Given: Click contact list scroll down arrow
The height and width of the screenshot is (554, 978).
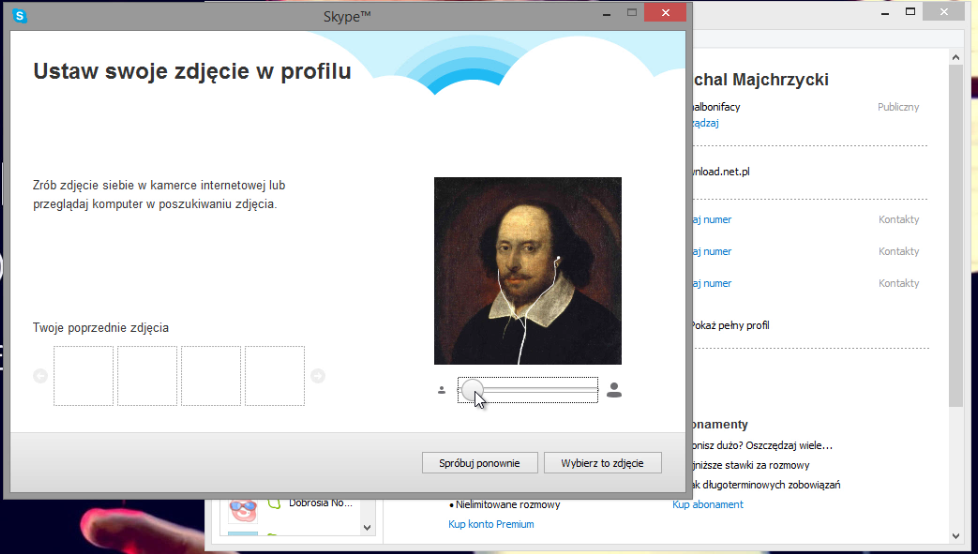Looking at the screenshot, I should click(x=367, y=528).
